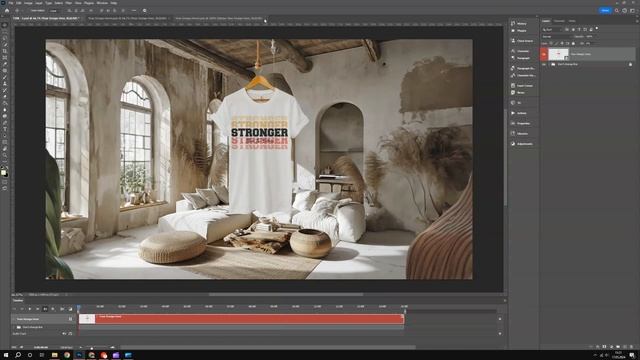Open the Actions panel
Screen dimensions: 640x360
[519, 113]
